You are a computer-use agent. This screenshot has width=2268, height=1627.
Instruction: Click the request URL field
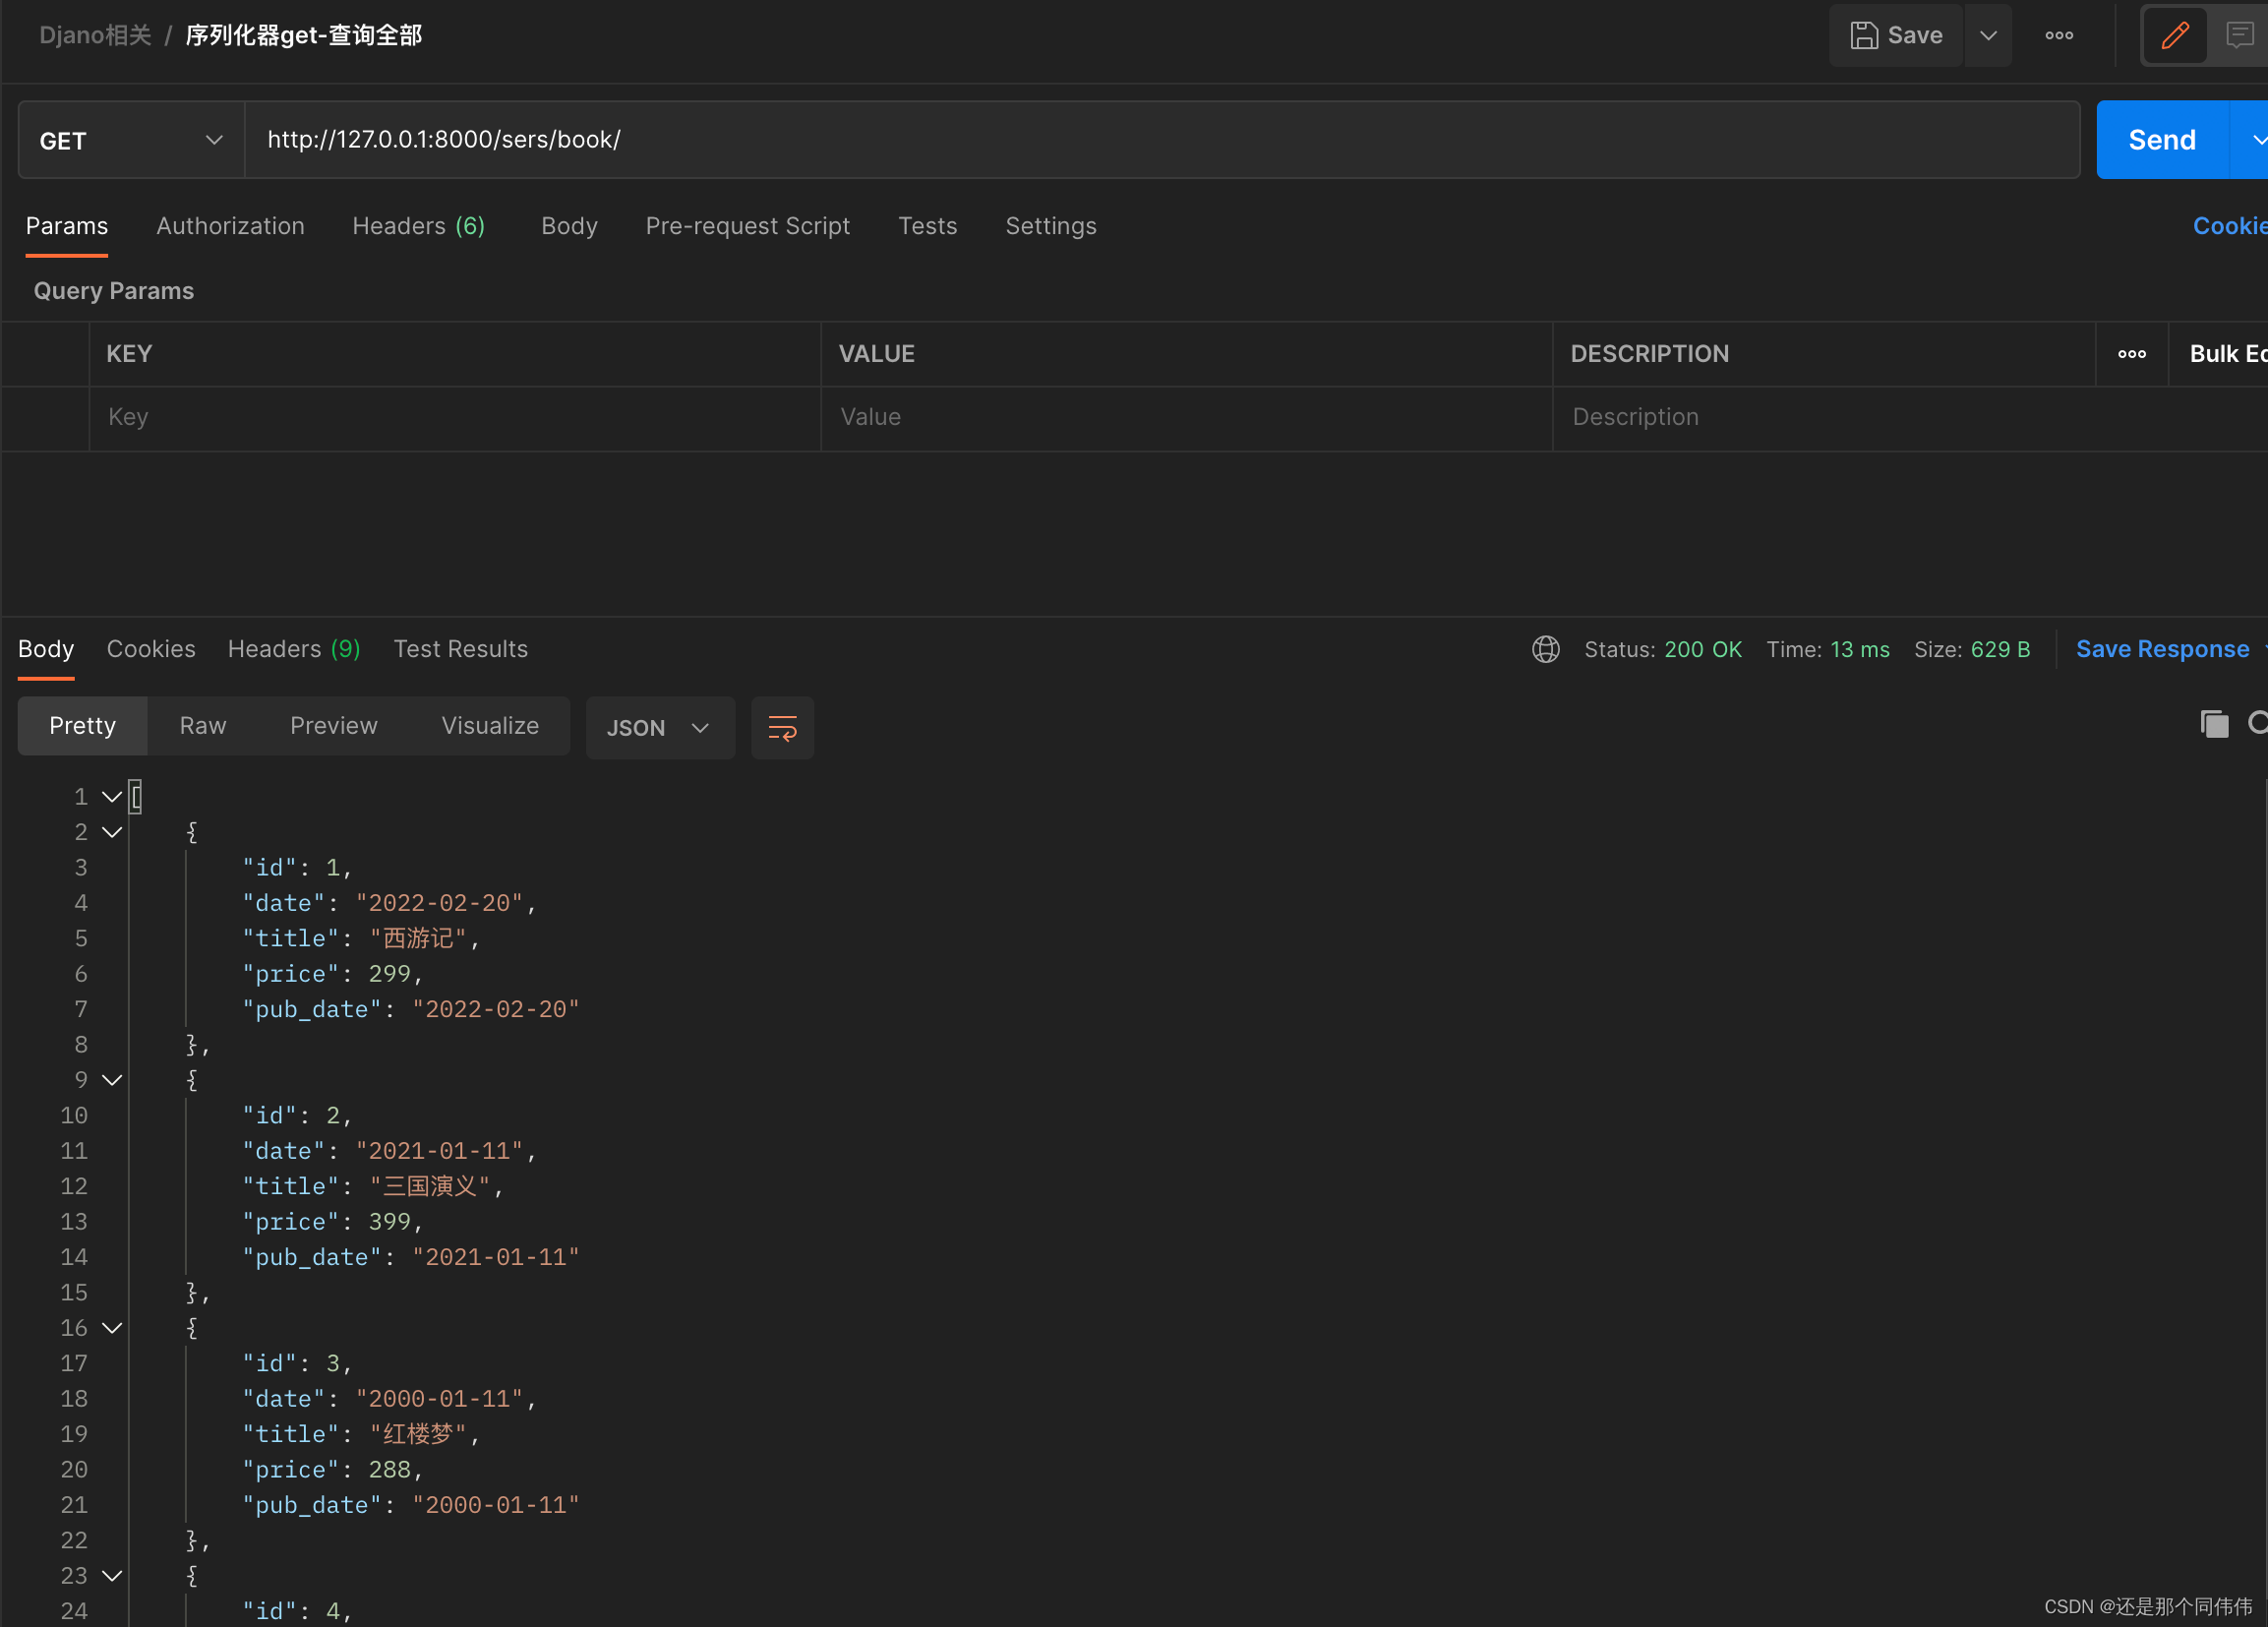1162,140
